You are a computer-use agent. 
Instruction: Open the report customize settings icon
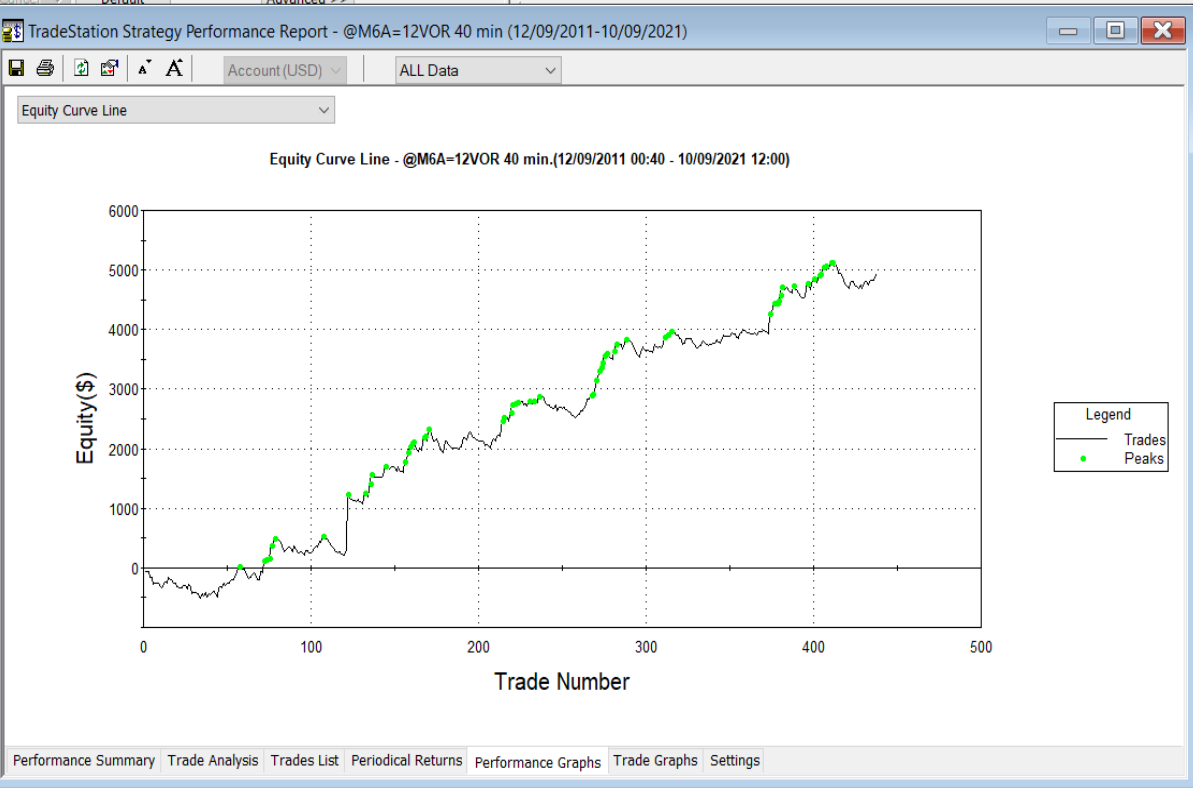[109, 68]
